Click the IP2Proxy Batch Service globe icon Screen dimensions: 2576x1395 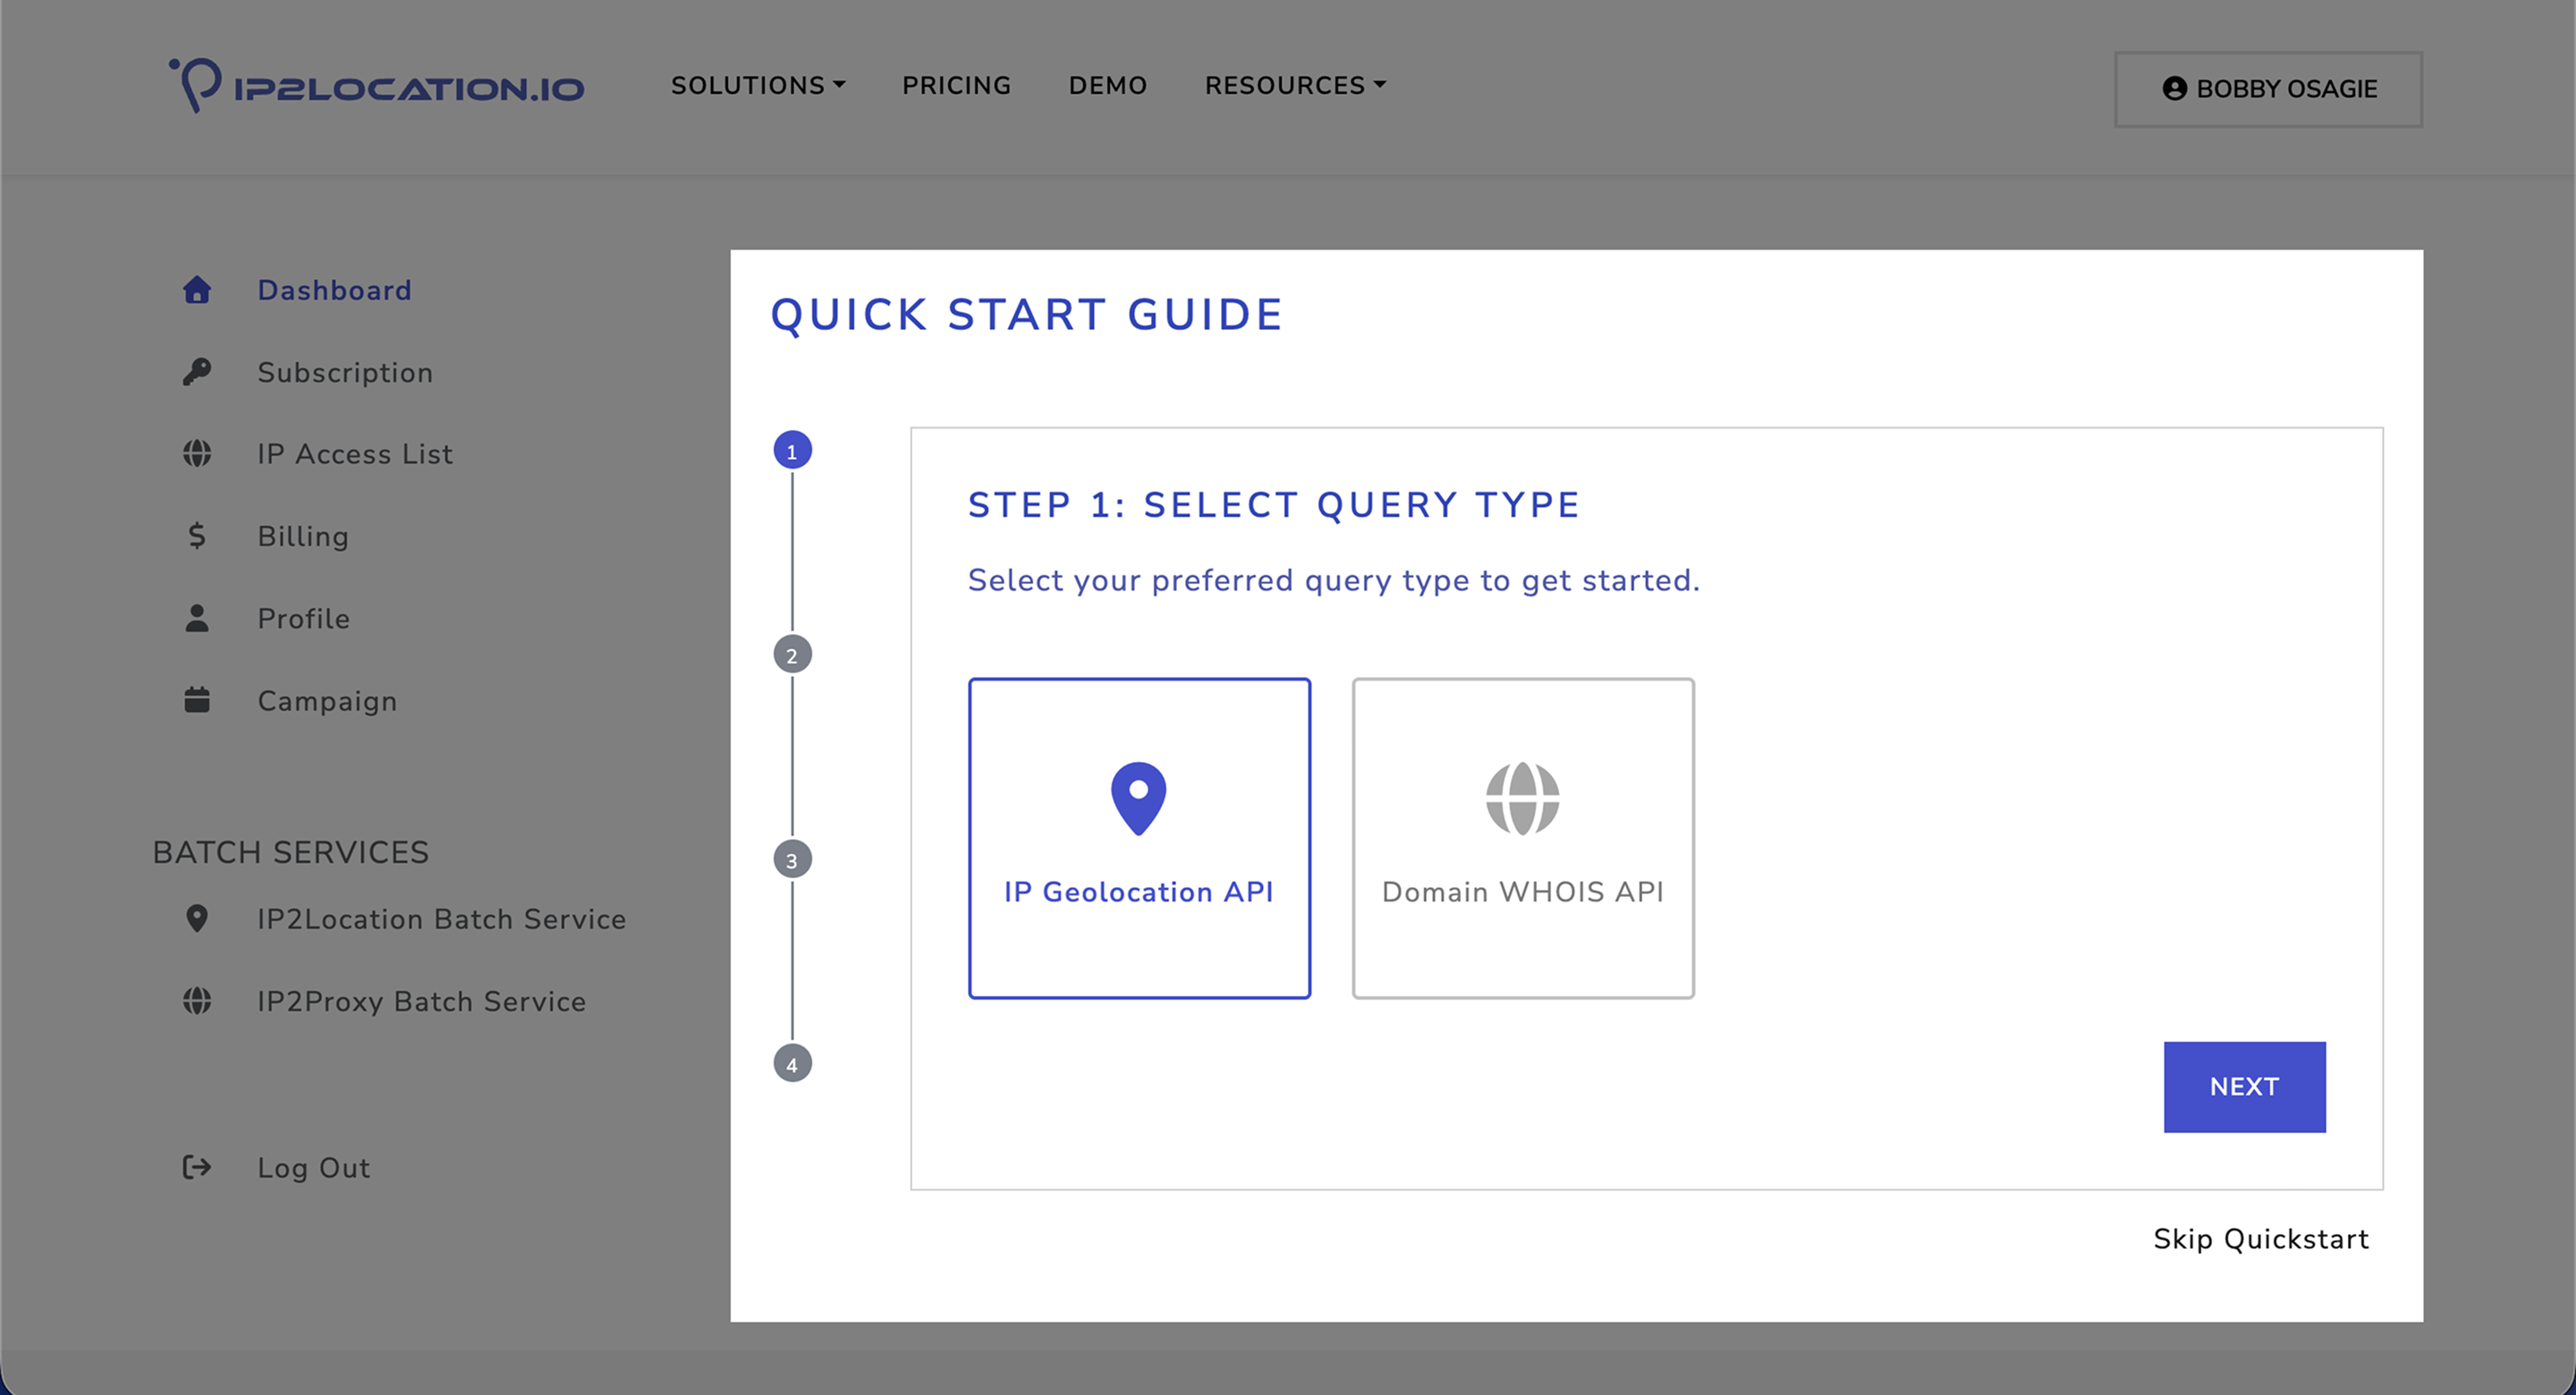(x=197, y=1001)
